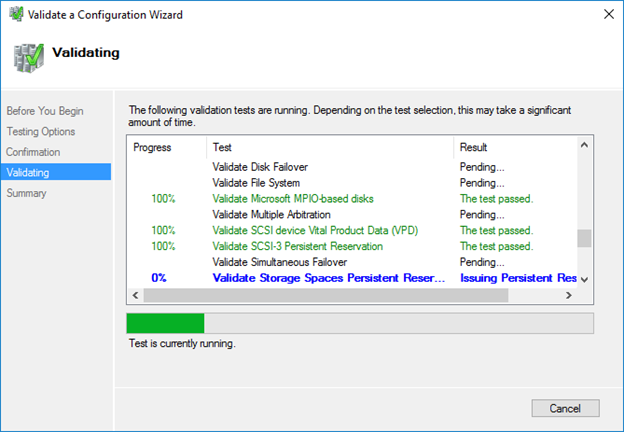Screen dimensions: 624x432
Task: Close the Validate a Configuration Wizard window
Action: click(x=608, y=15)
